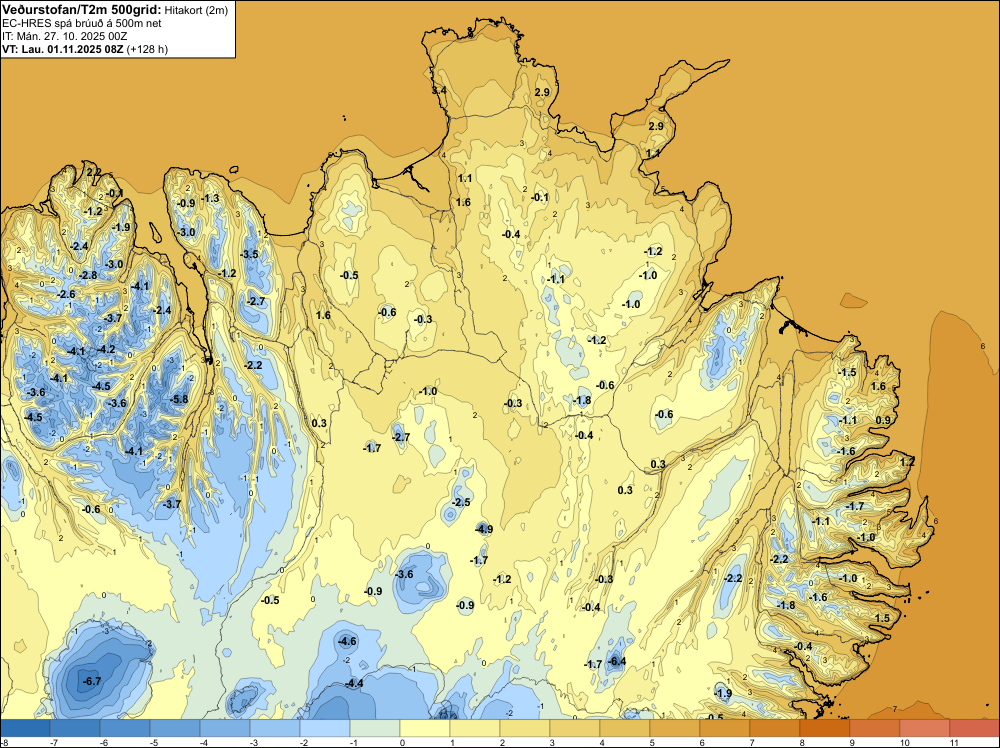Select legend swatch between -3 and -2

(x=275, y=728)
